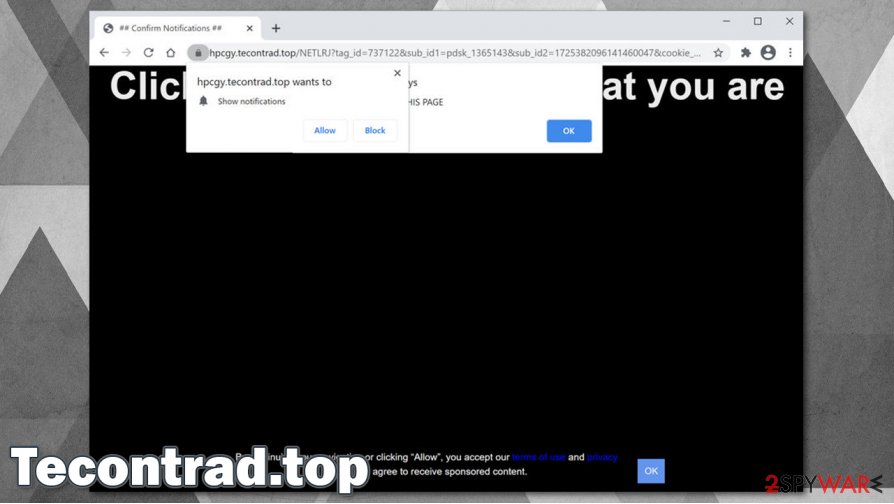Click Block in the notification prompt
Image resolution: width=894 pixels, height=504 pixels.
pos(375,131)
